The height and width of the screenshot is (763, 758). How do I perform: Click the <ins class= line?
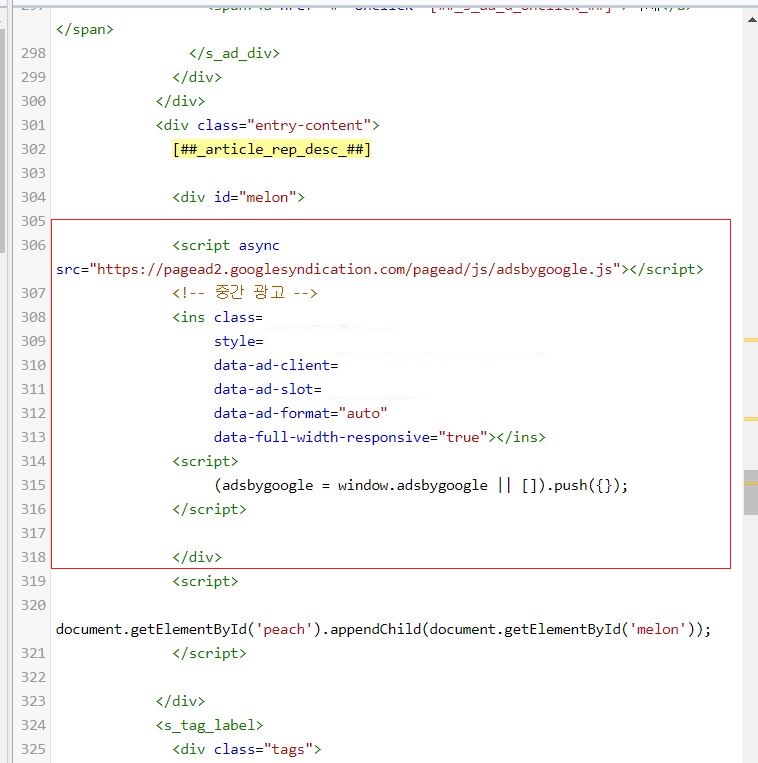click(217, 317)
